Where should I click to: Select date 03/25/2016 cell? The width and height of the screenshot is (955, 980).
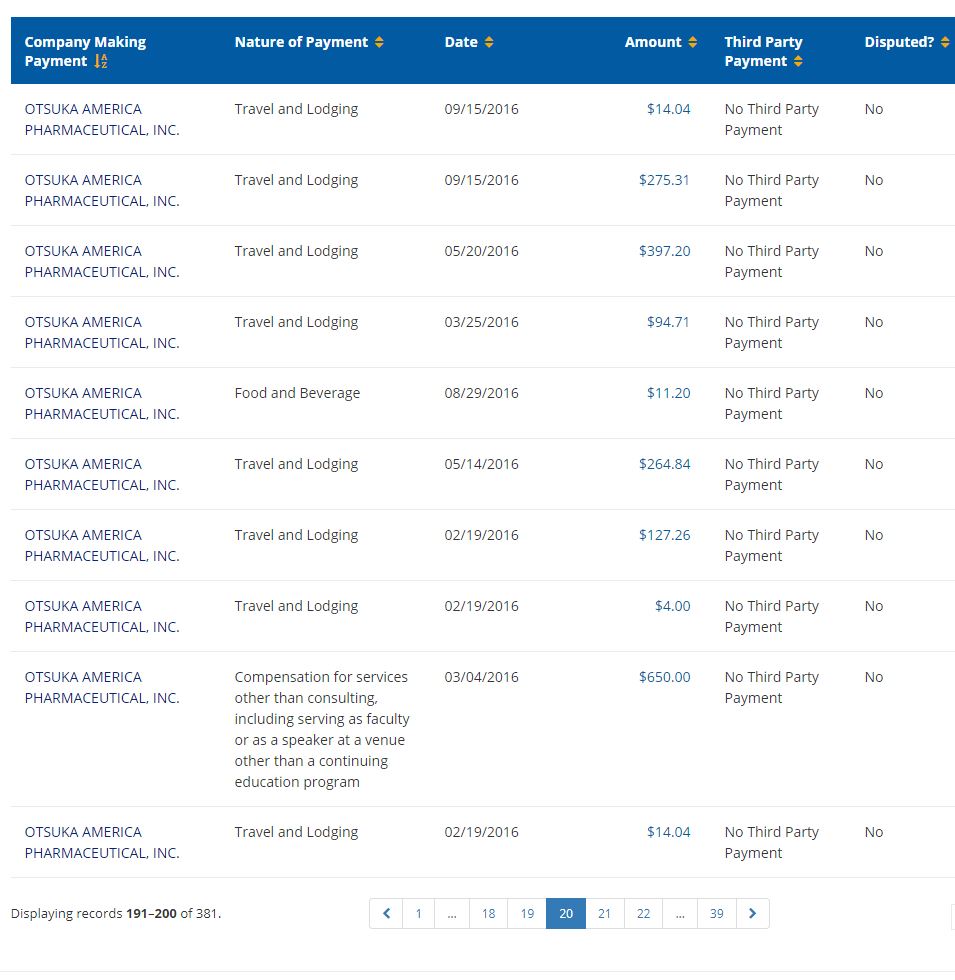tap(481, 322)
